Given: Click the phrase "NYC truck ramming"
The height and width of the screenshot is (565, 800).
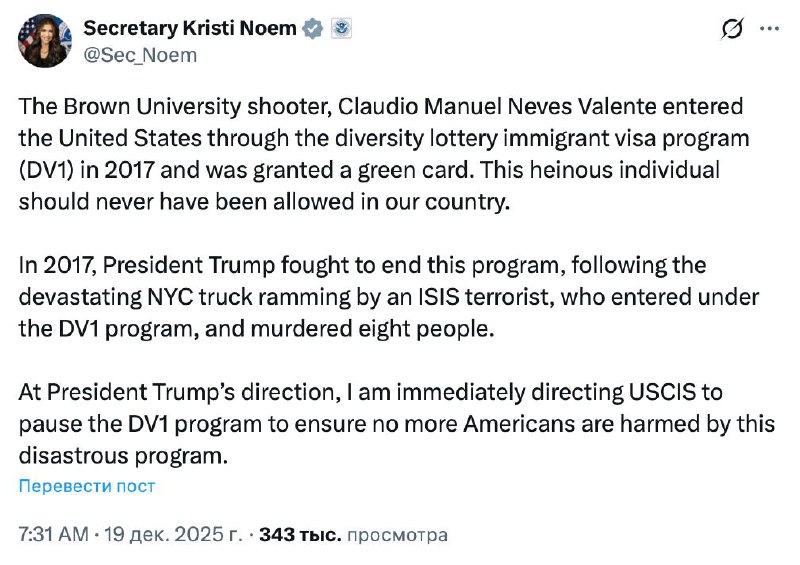Looking at the screenshot, I should tap(255, 296).
